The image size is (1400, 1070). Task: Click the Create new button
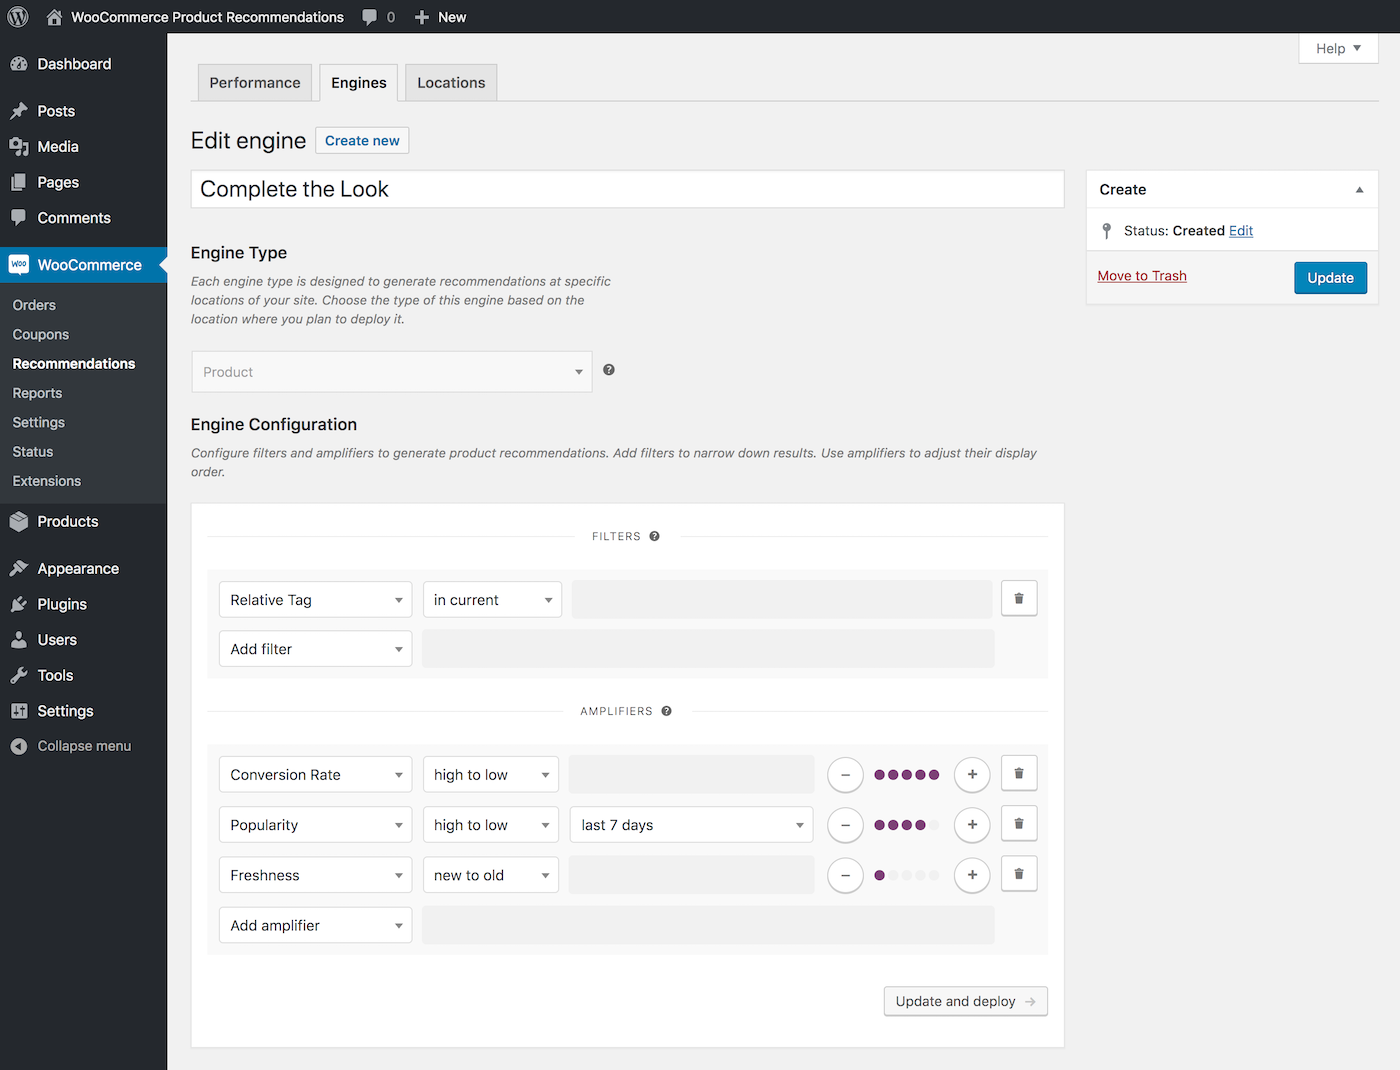[x=362, y=141]
